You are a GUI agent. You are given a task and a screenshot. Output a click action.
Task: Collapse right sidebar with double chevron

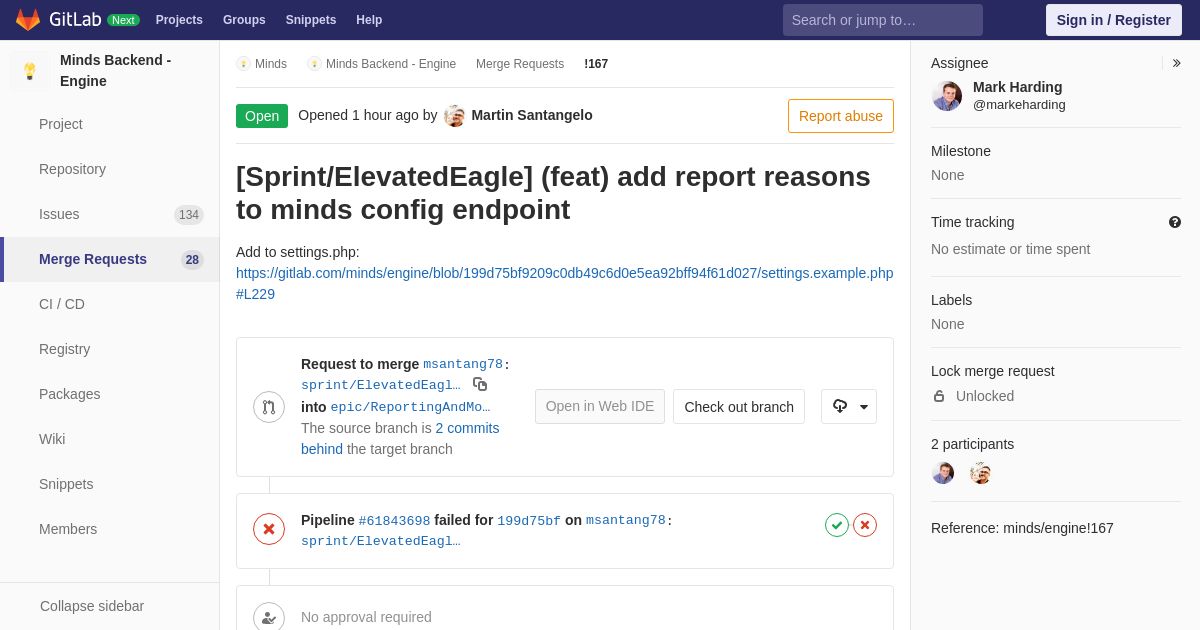pos(1176,63)
